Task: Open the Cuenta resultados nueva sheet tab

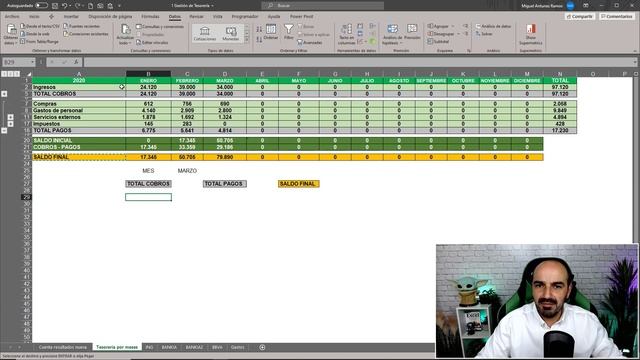Action: point(63,347)
